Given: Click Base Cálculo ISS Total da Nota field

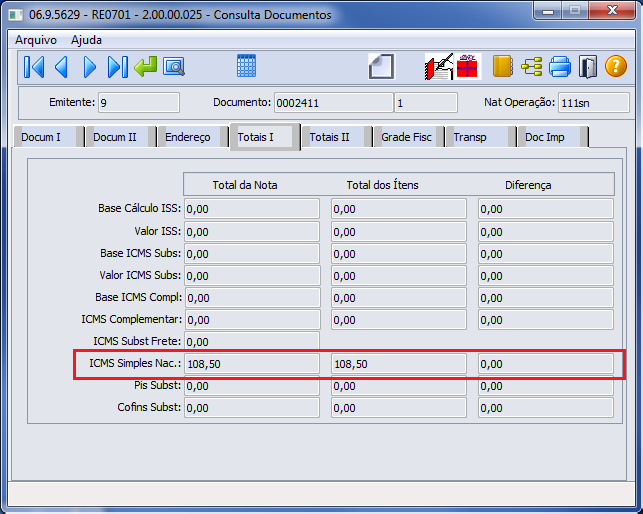Looking at the screenshot, I should point(252,209).
